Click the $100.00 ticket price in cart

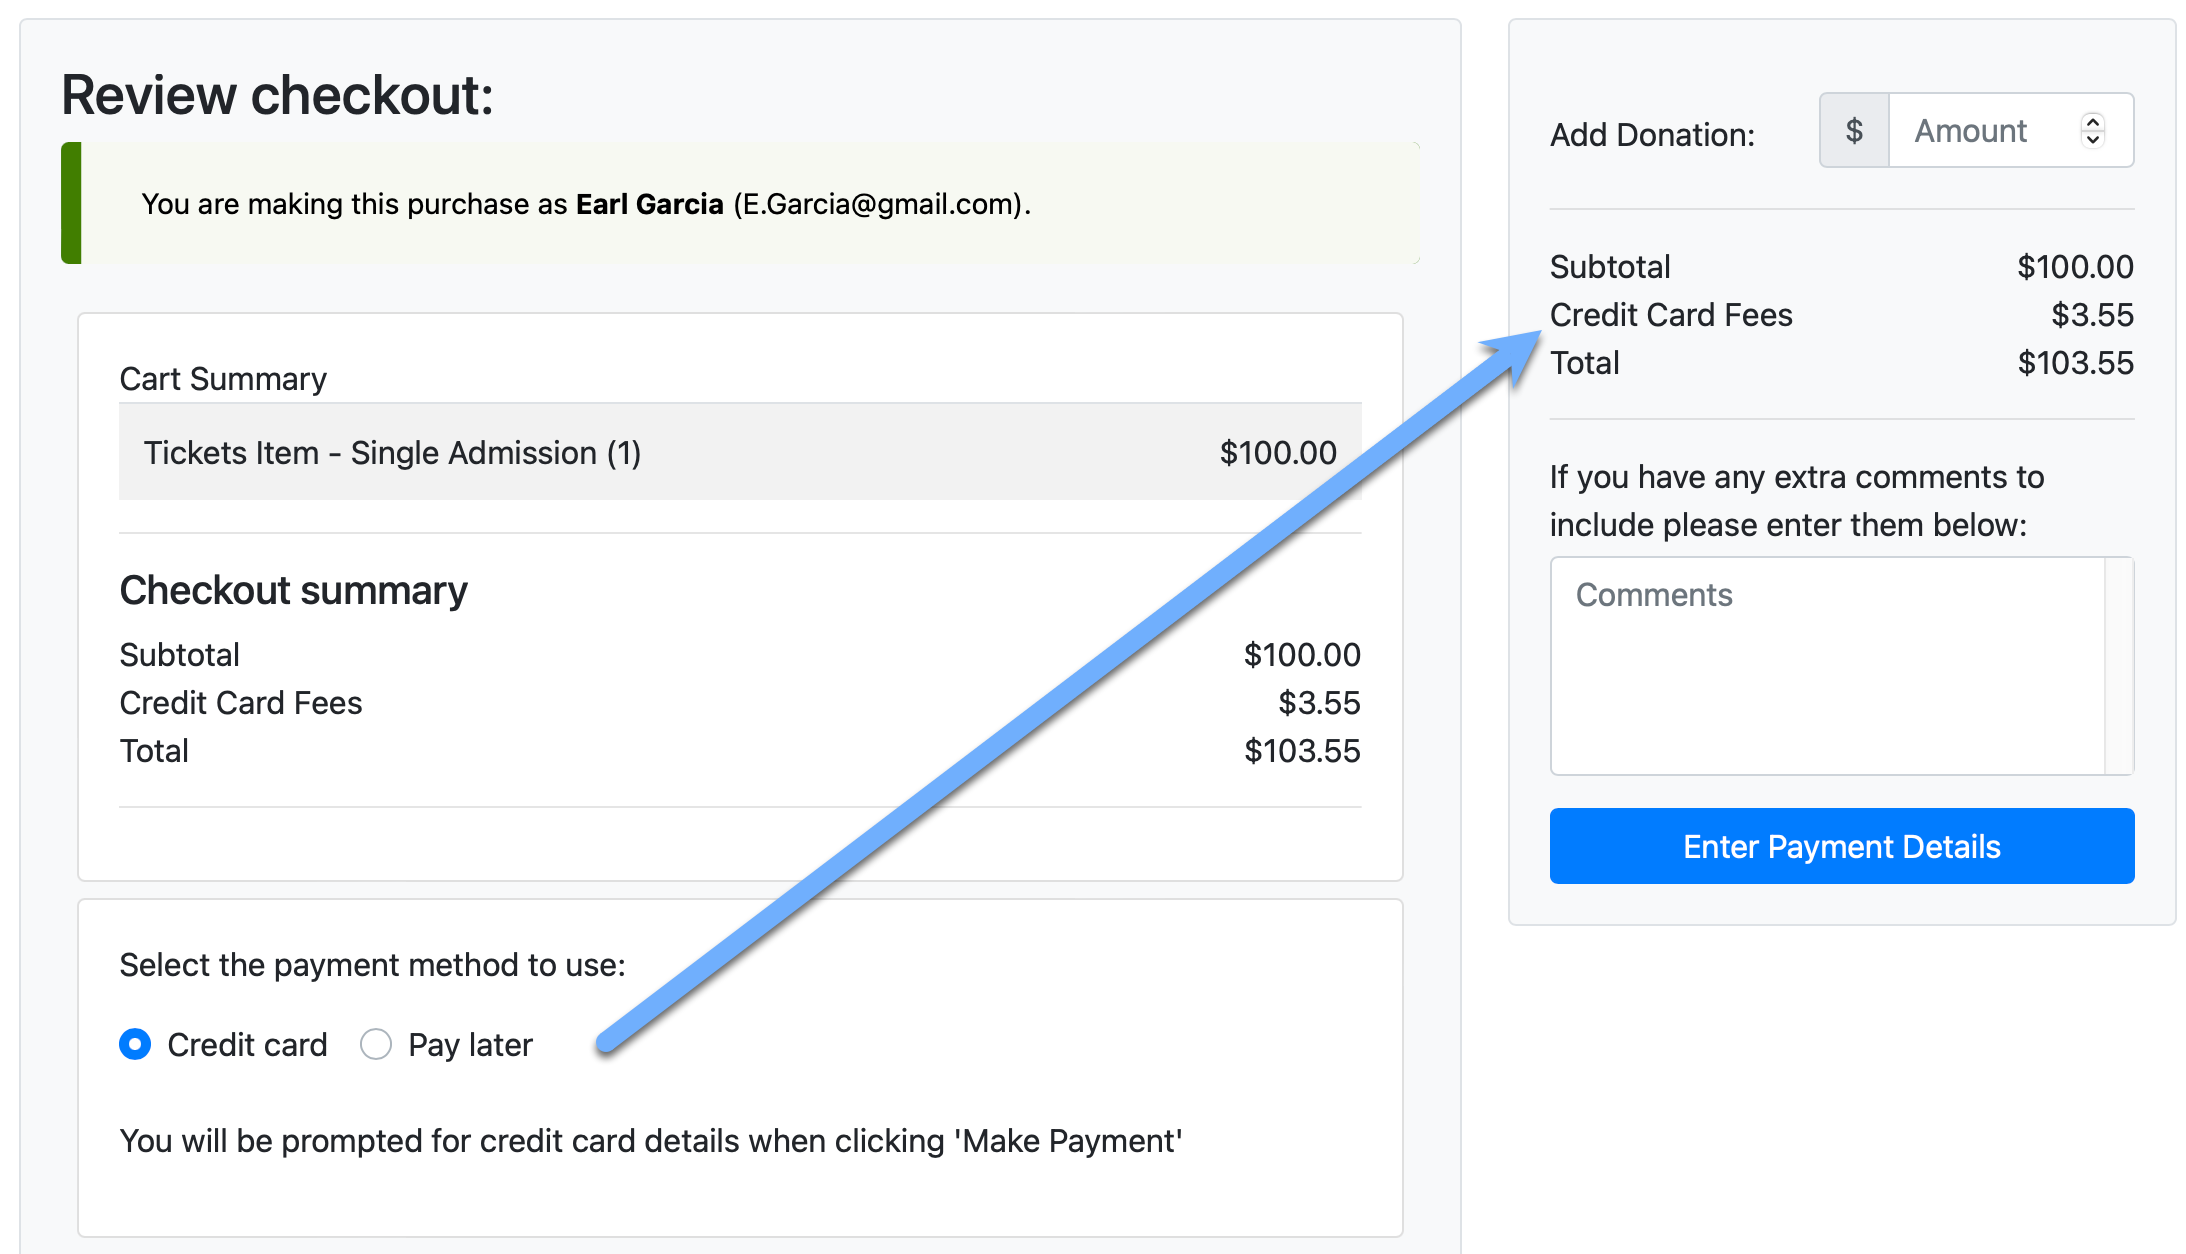tap(1277, 453)
